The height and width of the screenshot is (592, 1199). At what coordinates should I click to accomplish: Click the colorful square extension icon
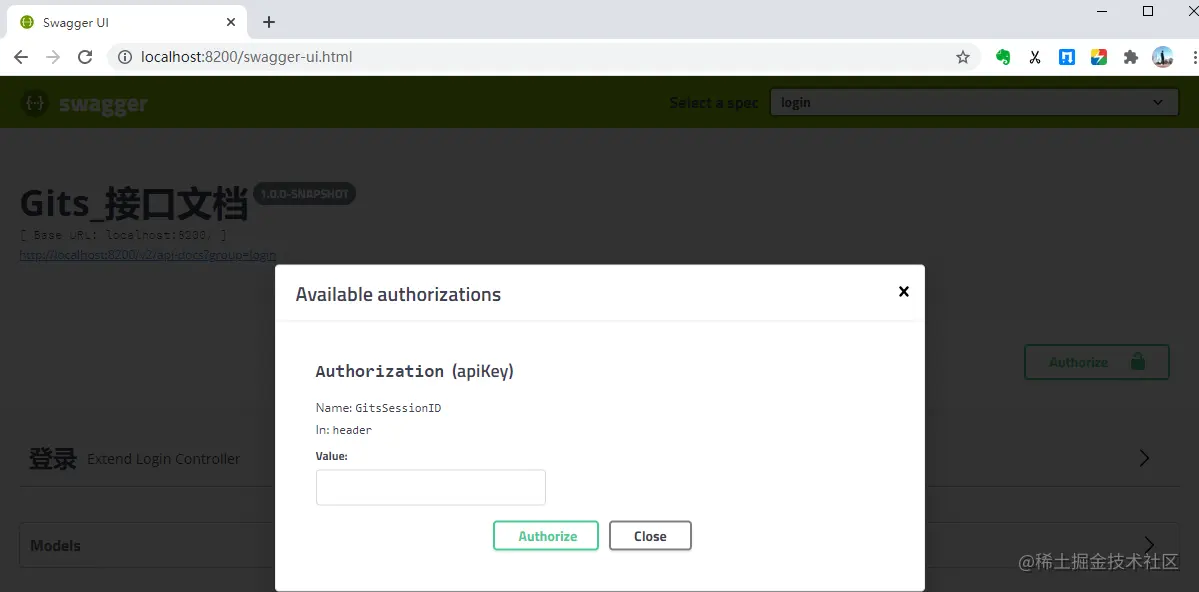point(1099,57)
